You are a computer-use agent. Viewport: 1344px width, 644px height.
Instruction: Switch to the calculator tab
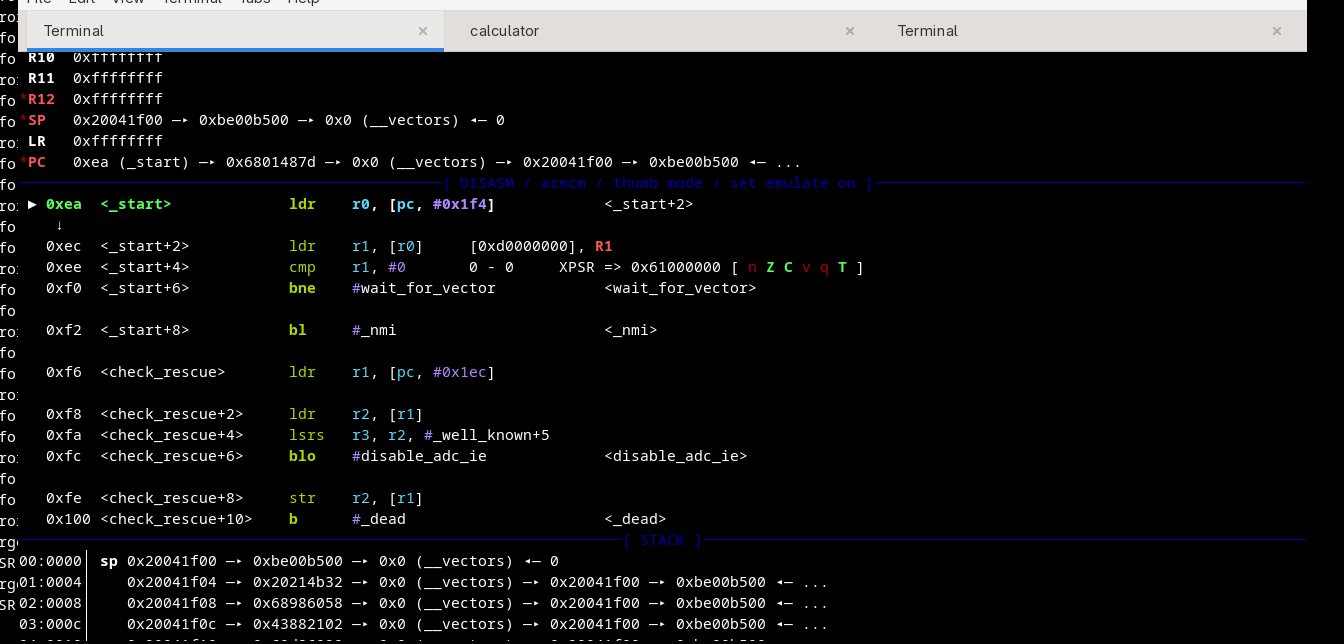click(504, 31)
